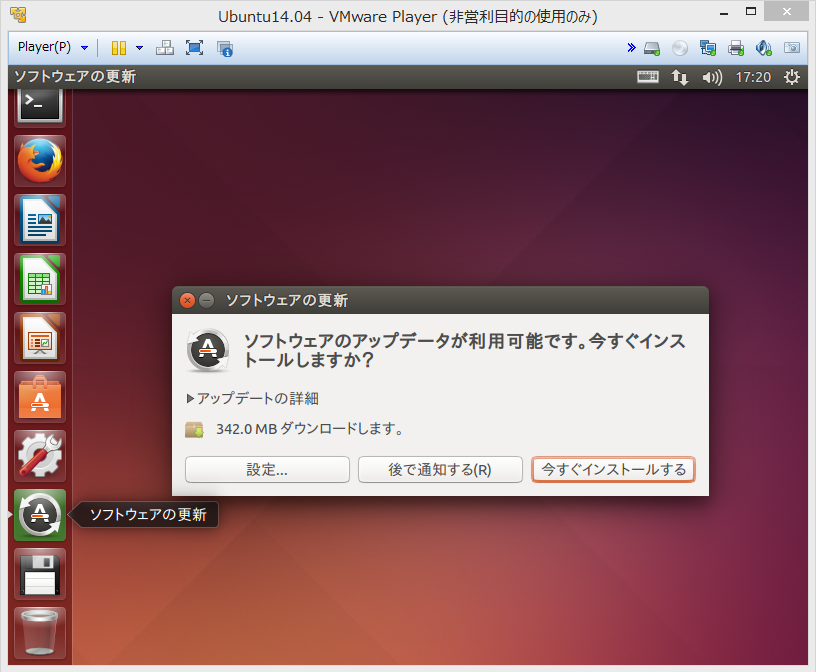Click Software Updater launcher icon
Image resolution: width=816 pixels, height=672 pixels.
tap(40, 515)
